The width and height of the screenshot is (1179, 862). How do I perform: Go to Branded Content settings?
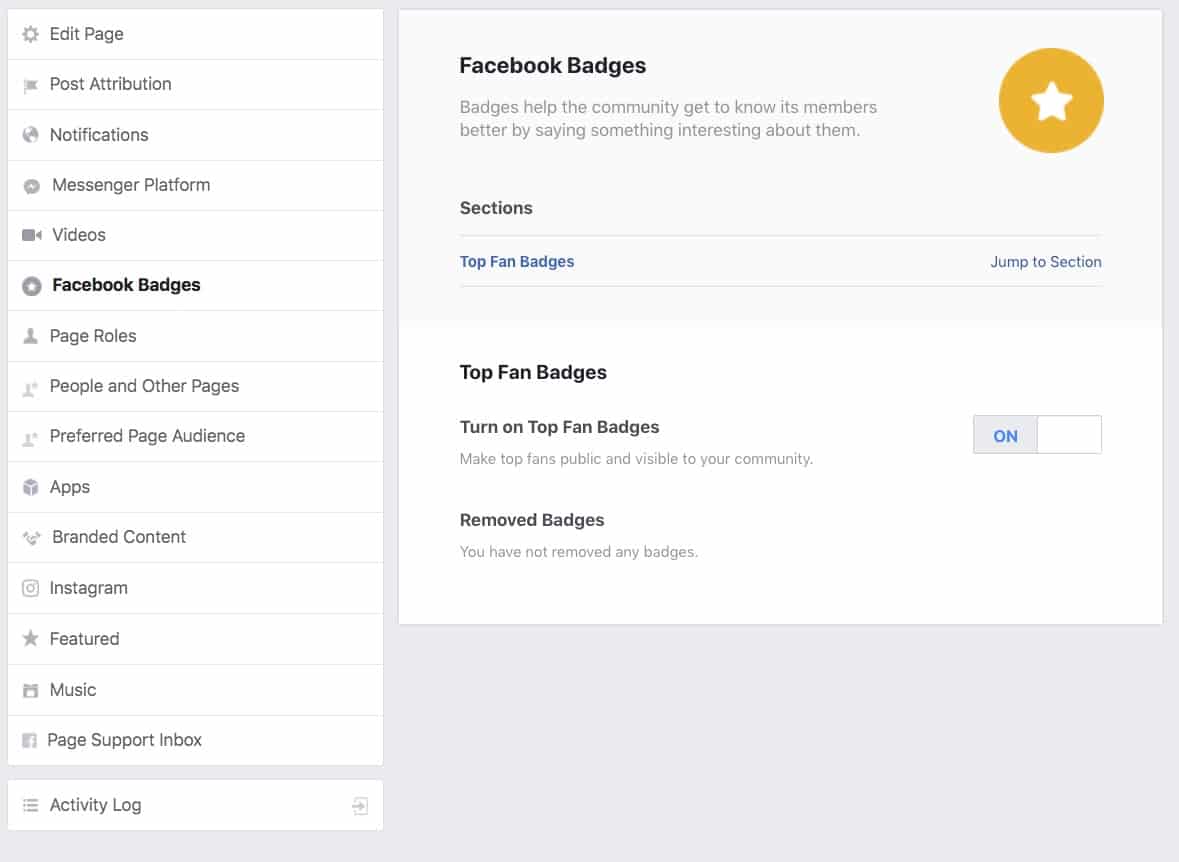point(195,538)
